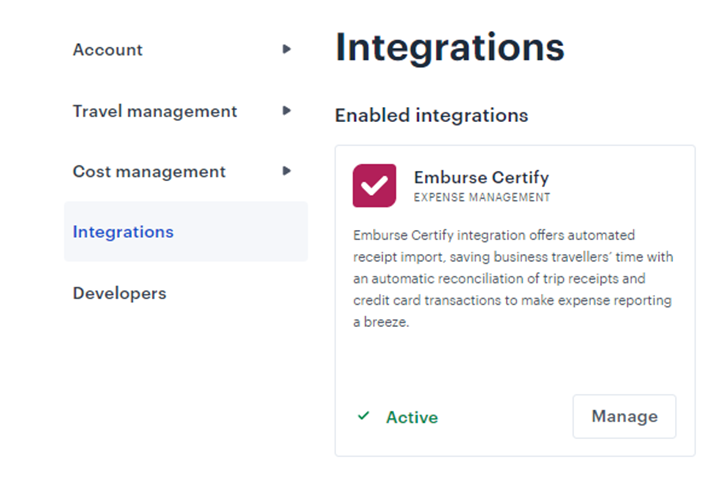Expand the Cost management arrow

pyautogui.click(x=287, y=171)
